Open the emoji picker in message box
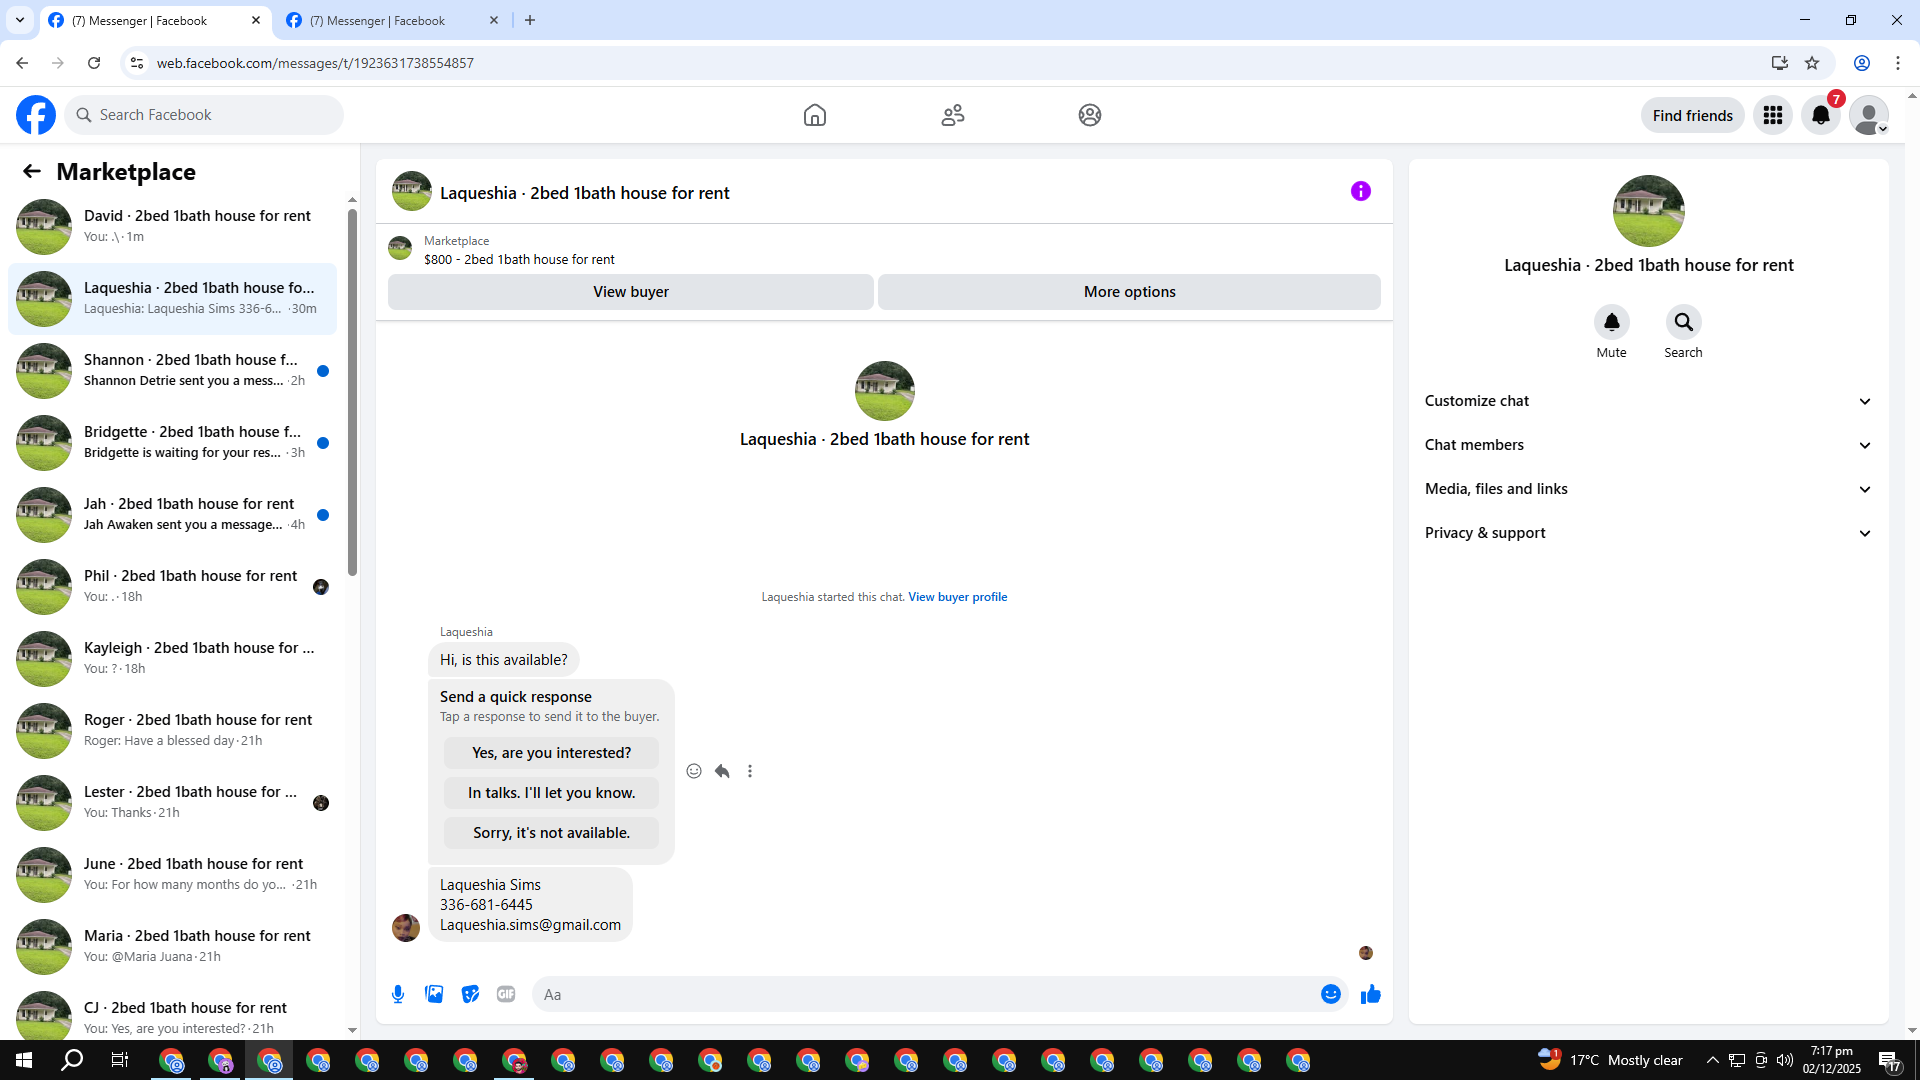The width and height of the screenshot is (1920, 1080). click(1330, 994)
